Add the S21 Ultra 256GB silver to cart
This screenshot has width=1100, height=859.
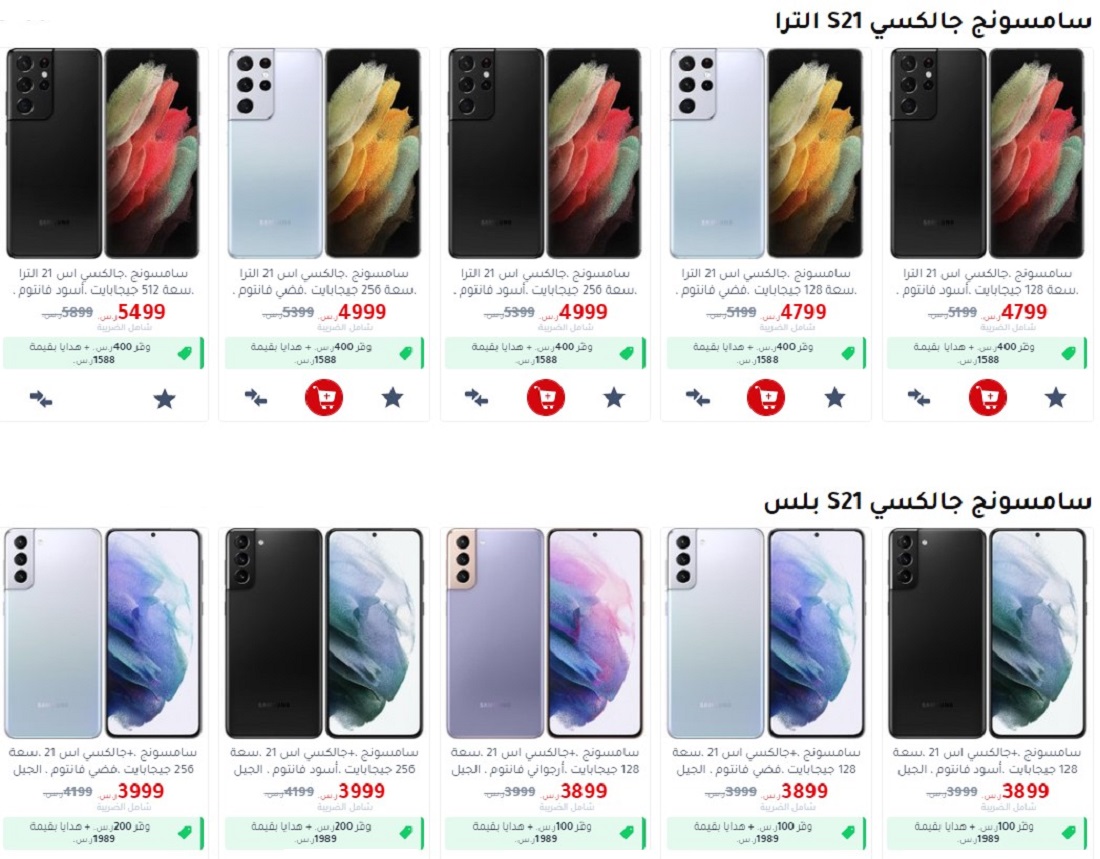(323, 398)
